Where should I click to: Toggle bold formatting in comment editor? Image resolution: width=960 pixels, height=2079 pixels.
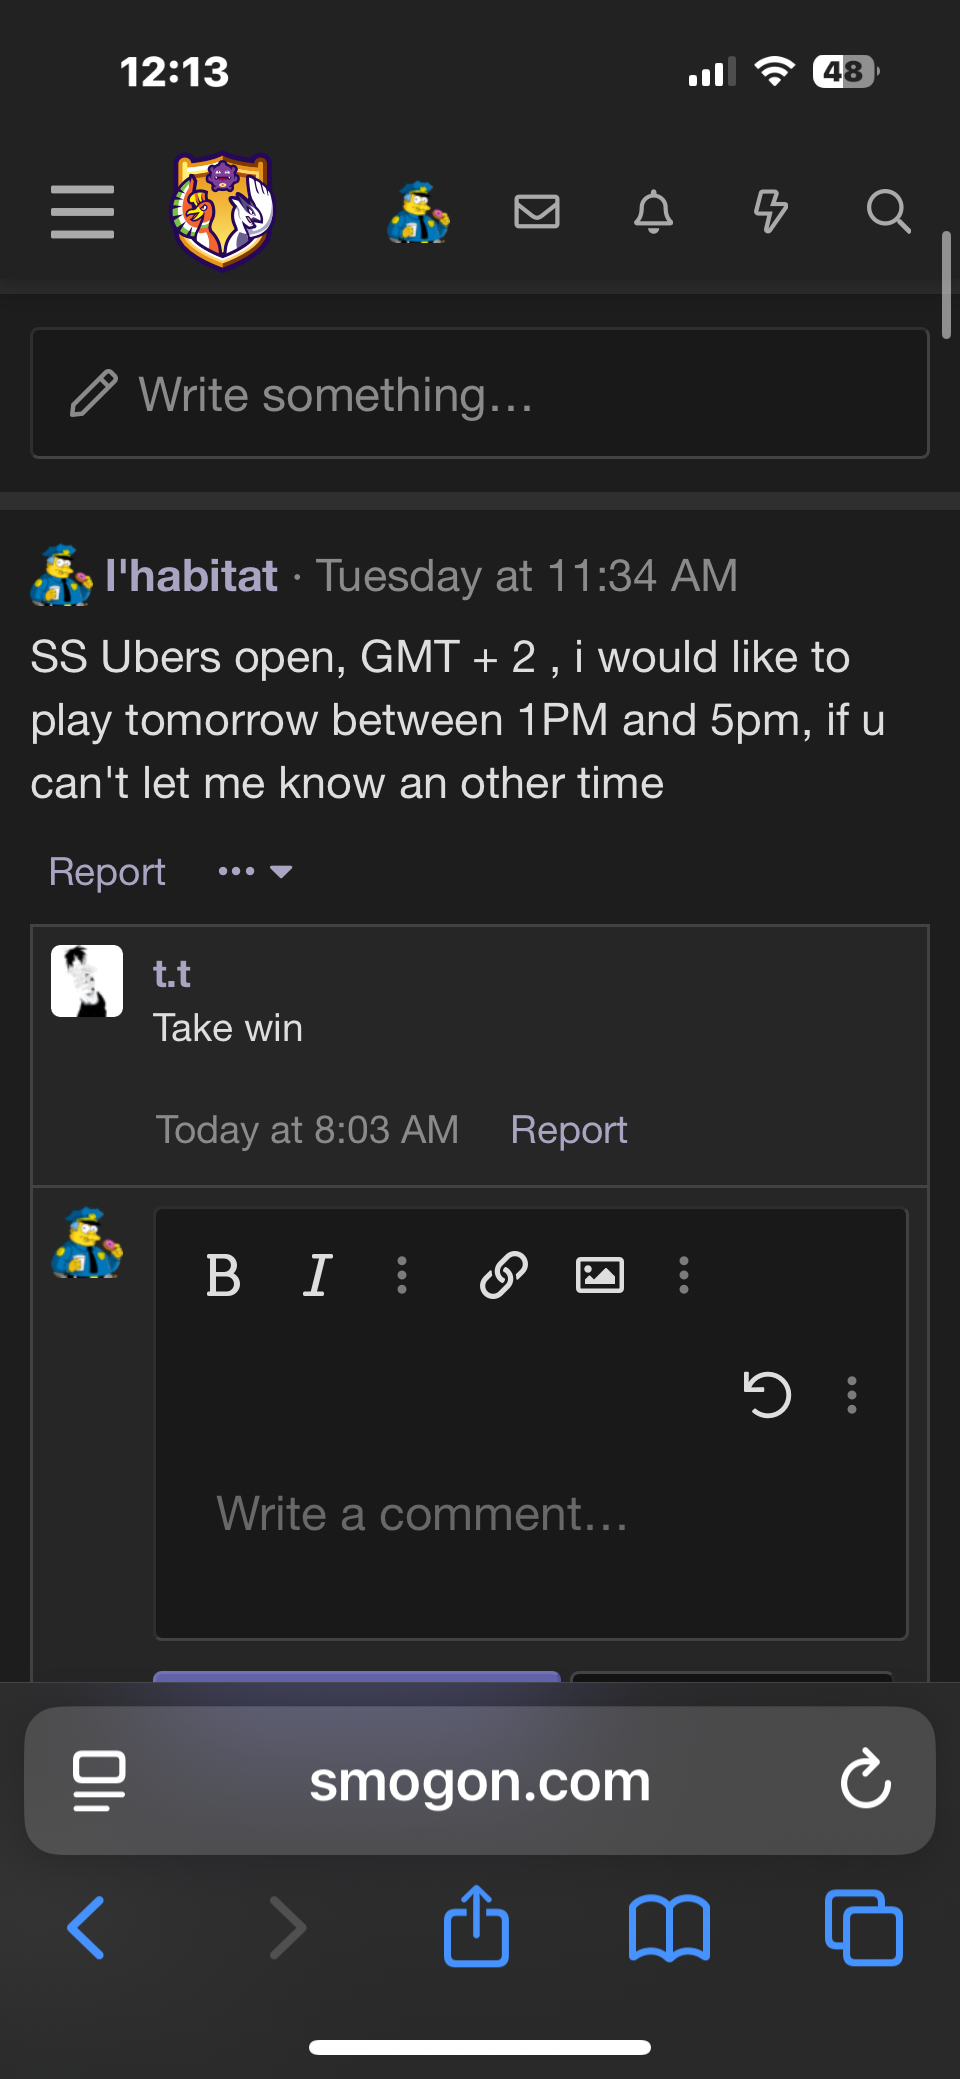tap(223, 1275)
